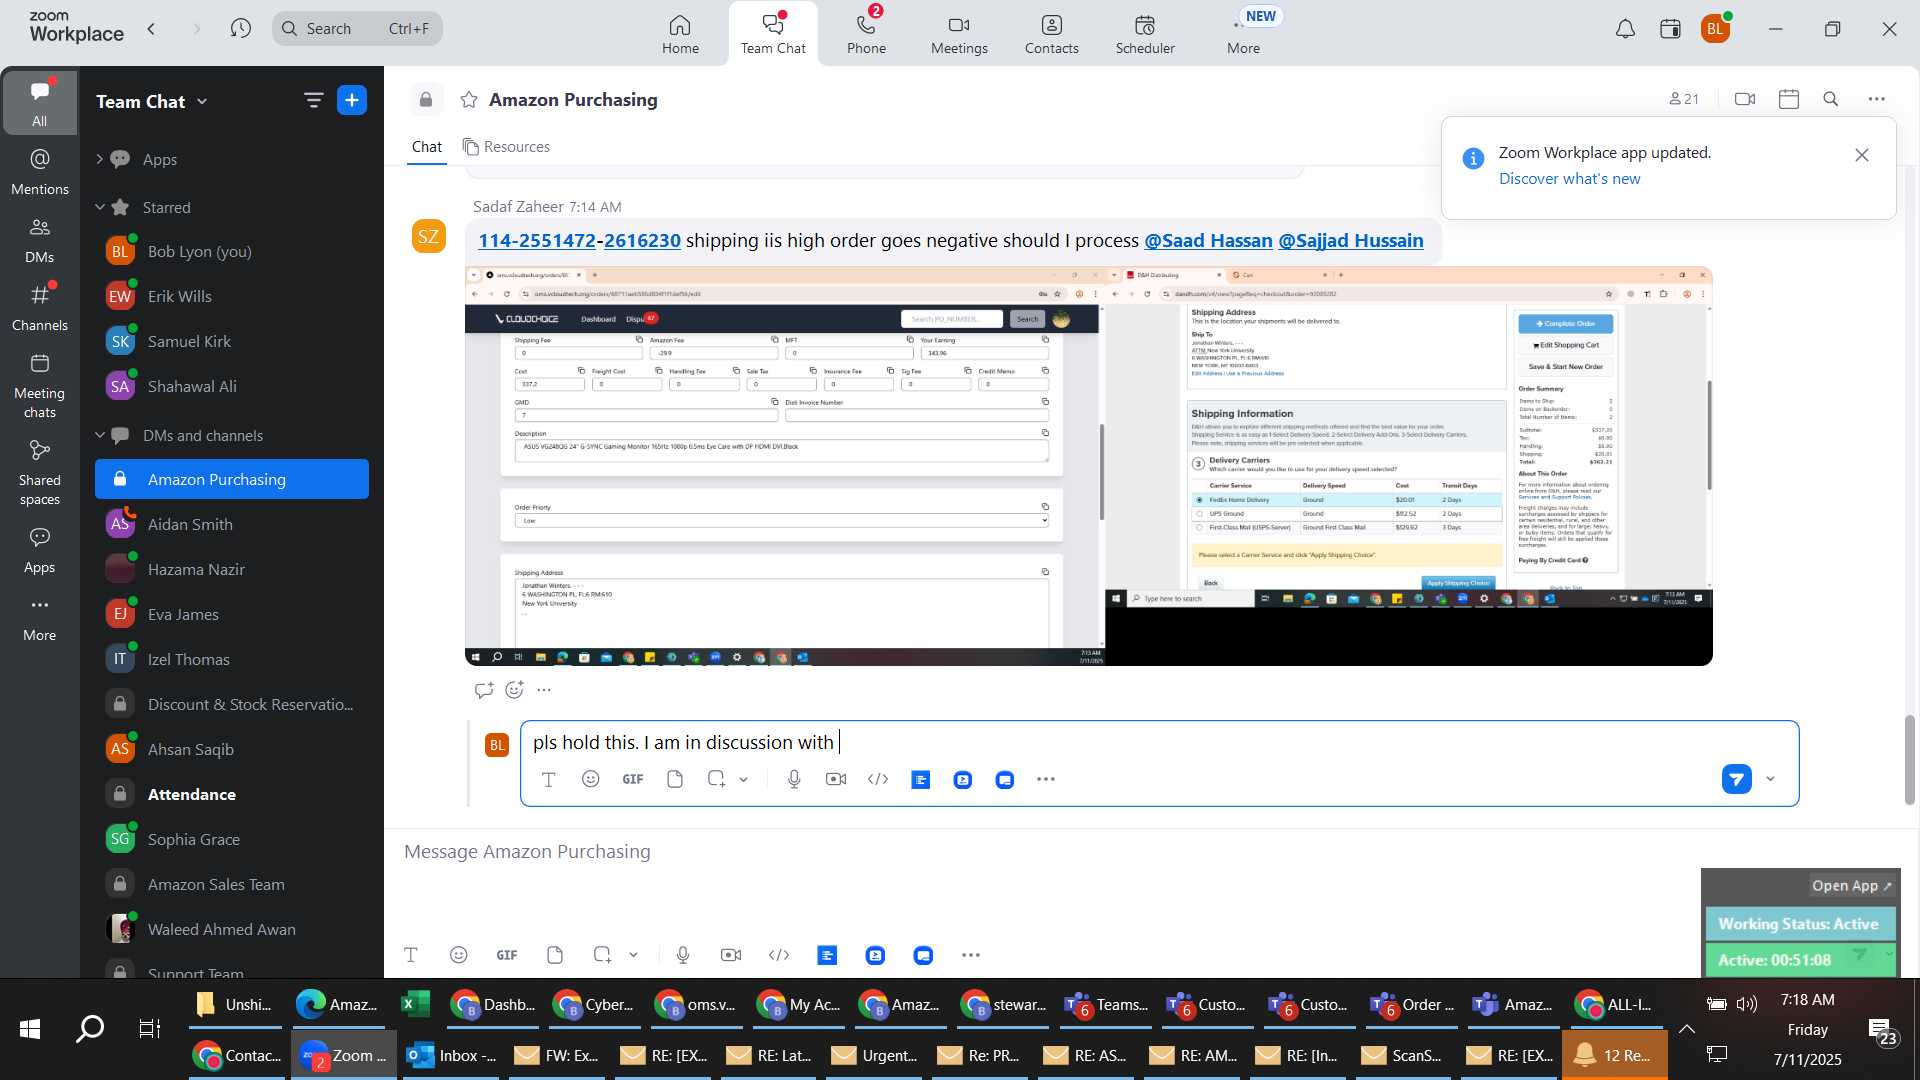1920x1080 pixels.
Task: Open more actions under Sadaf's message
Action: [x=544, y=690]
